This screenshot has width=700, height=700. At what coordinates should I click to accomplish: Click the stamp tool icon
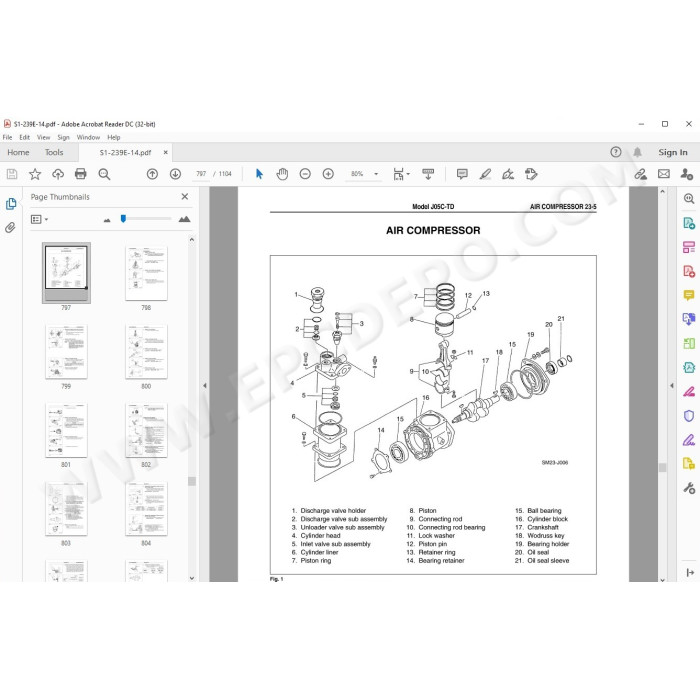point(531,174)
